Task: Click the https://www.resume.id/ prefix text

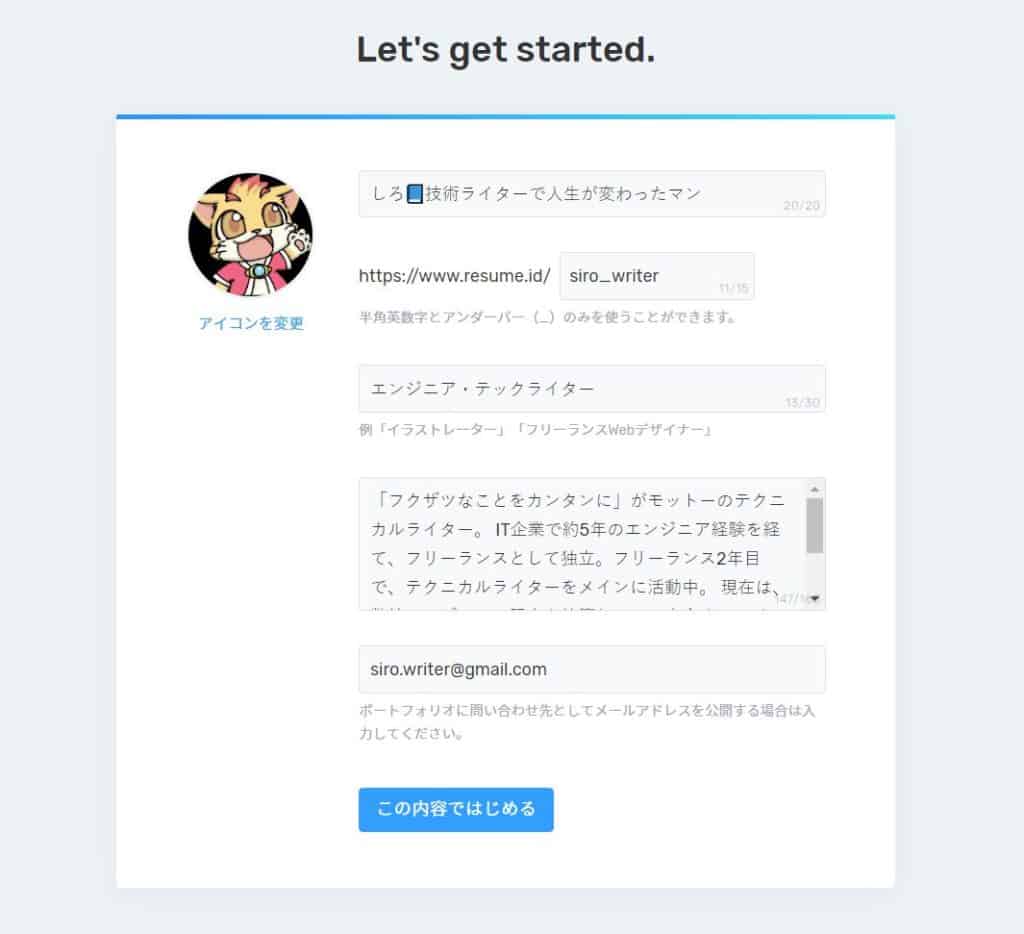Action: point(455,276)
